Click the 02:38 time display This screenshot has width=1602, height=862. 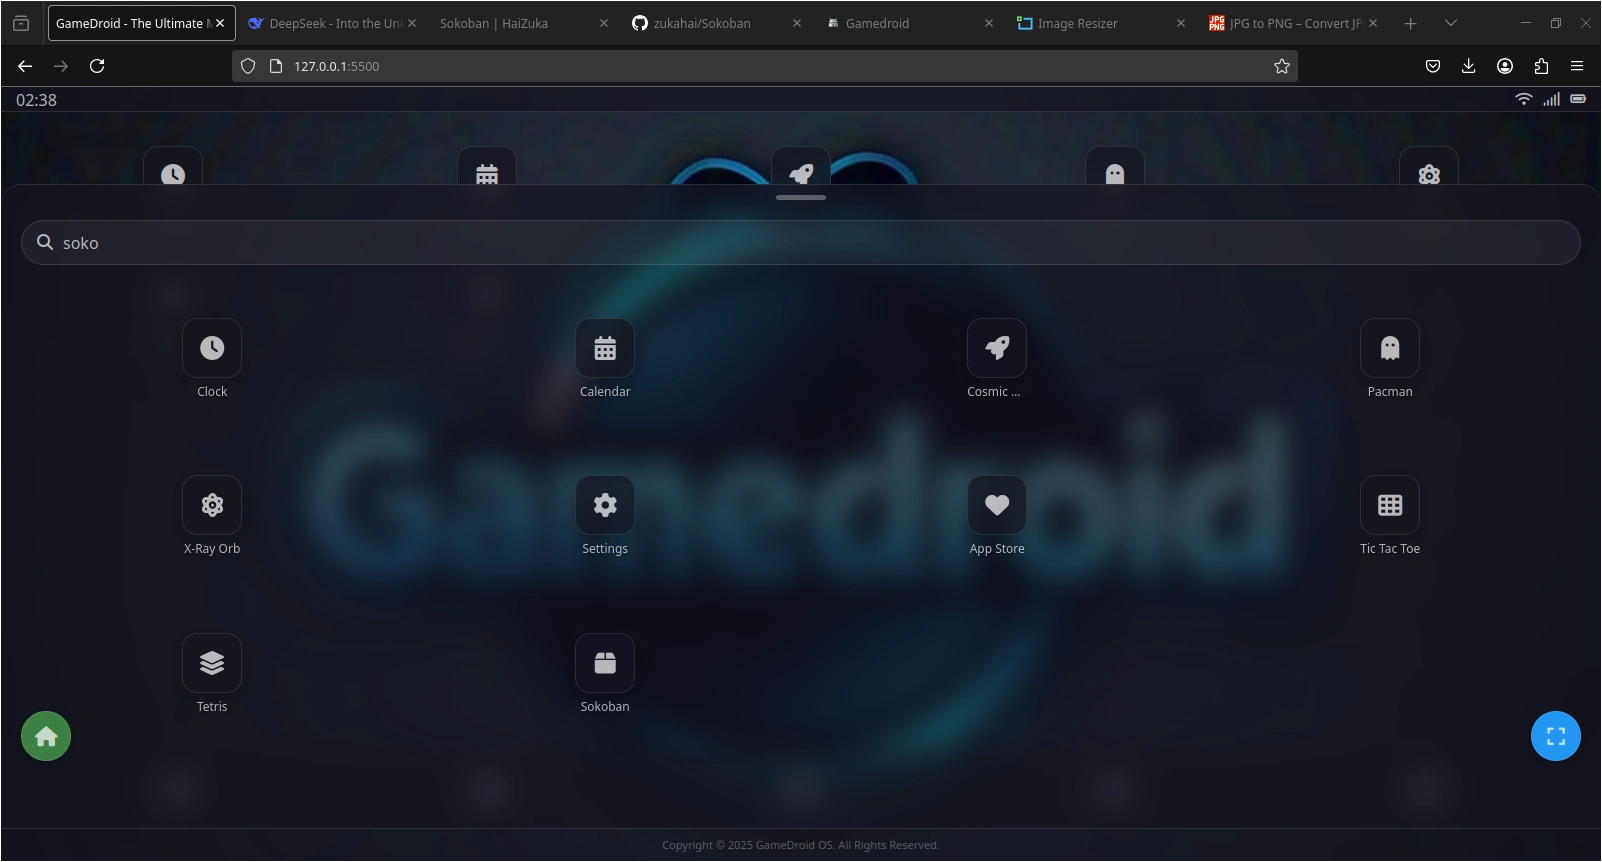pos(36,100)
